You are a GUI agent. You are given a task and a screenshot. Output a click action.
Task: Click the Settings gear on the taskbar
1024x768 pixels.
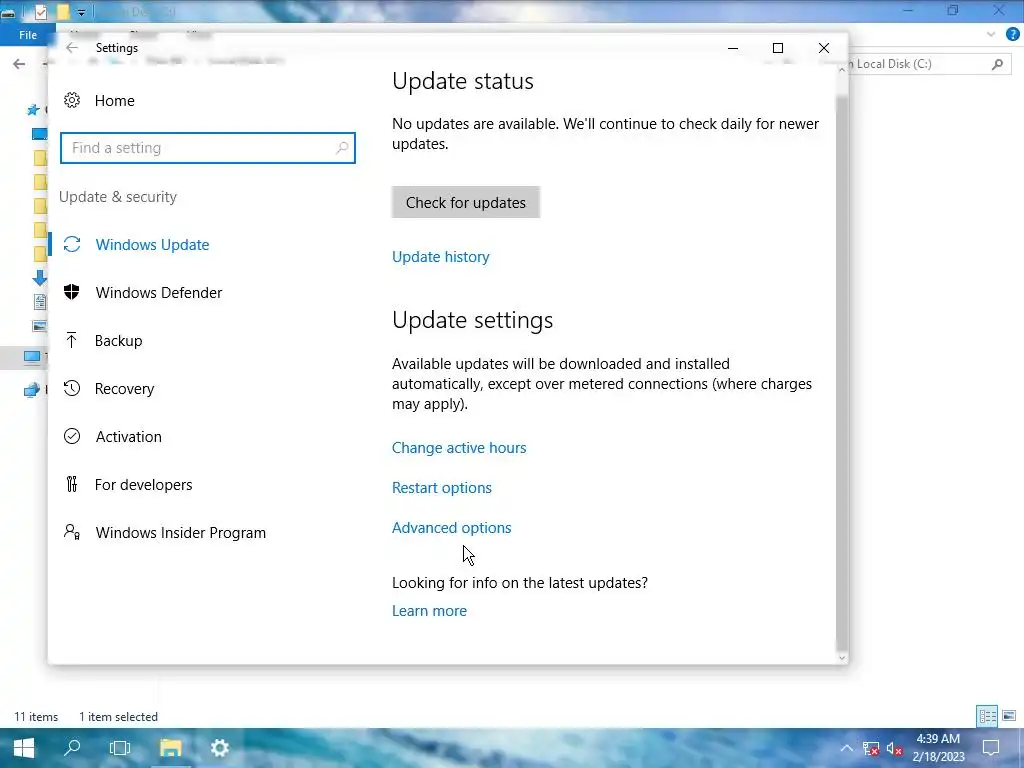click(x=219, y=748)
